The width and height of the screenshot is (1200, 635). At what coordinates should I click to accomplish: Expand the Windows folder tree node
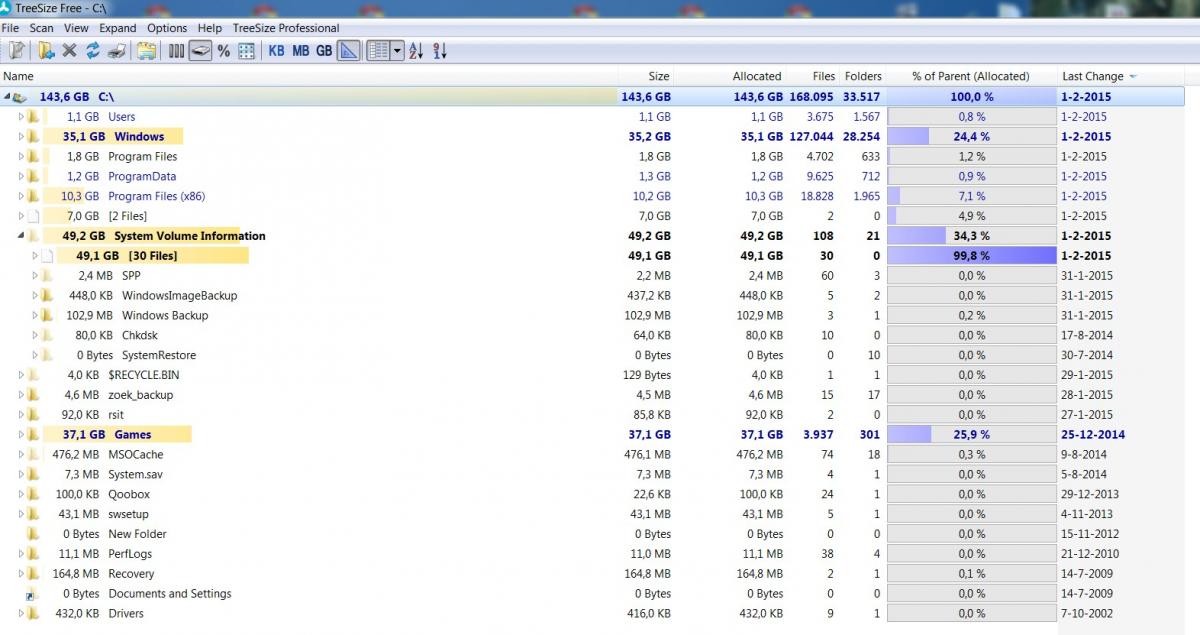(21, 137)
